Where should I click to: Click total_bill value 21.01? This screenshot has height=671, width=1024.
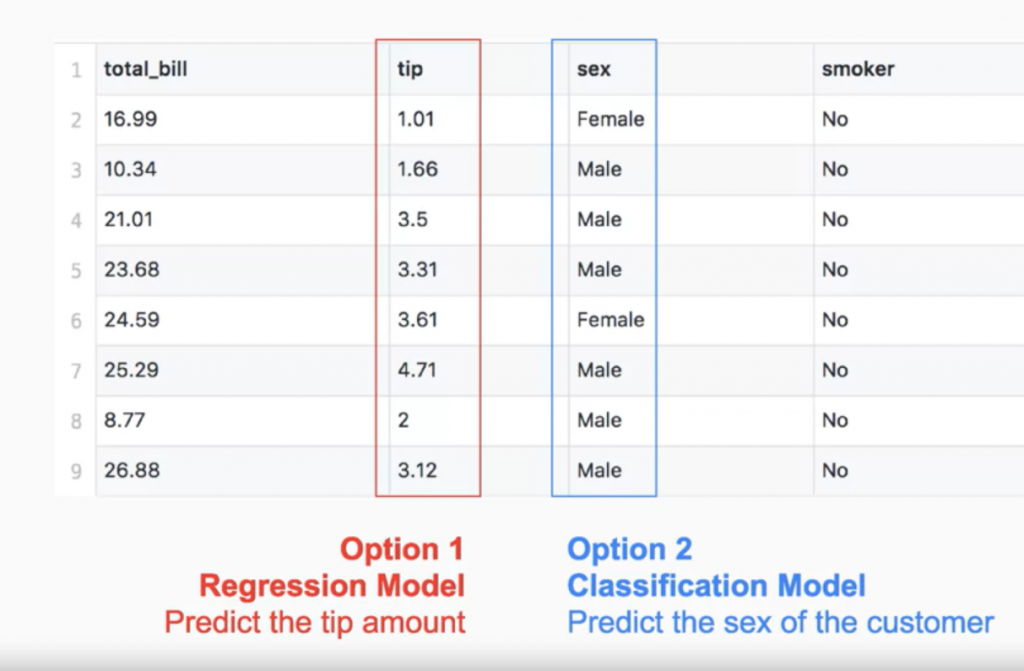[x=129, y=219]
